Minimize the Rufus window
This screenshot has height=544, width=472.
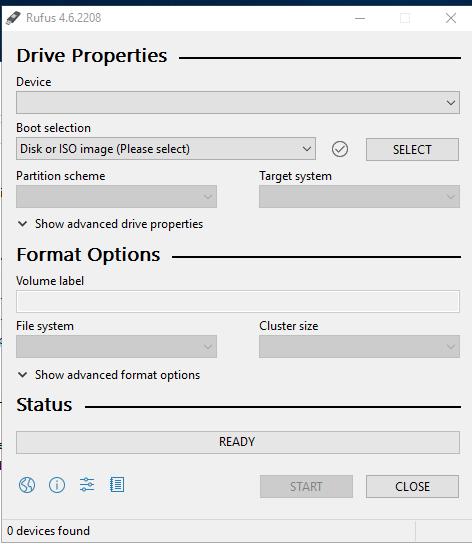360,18
